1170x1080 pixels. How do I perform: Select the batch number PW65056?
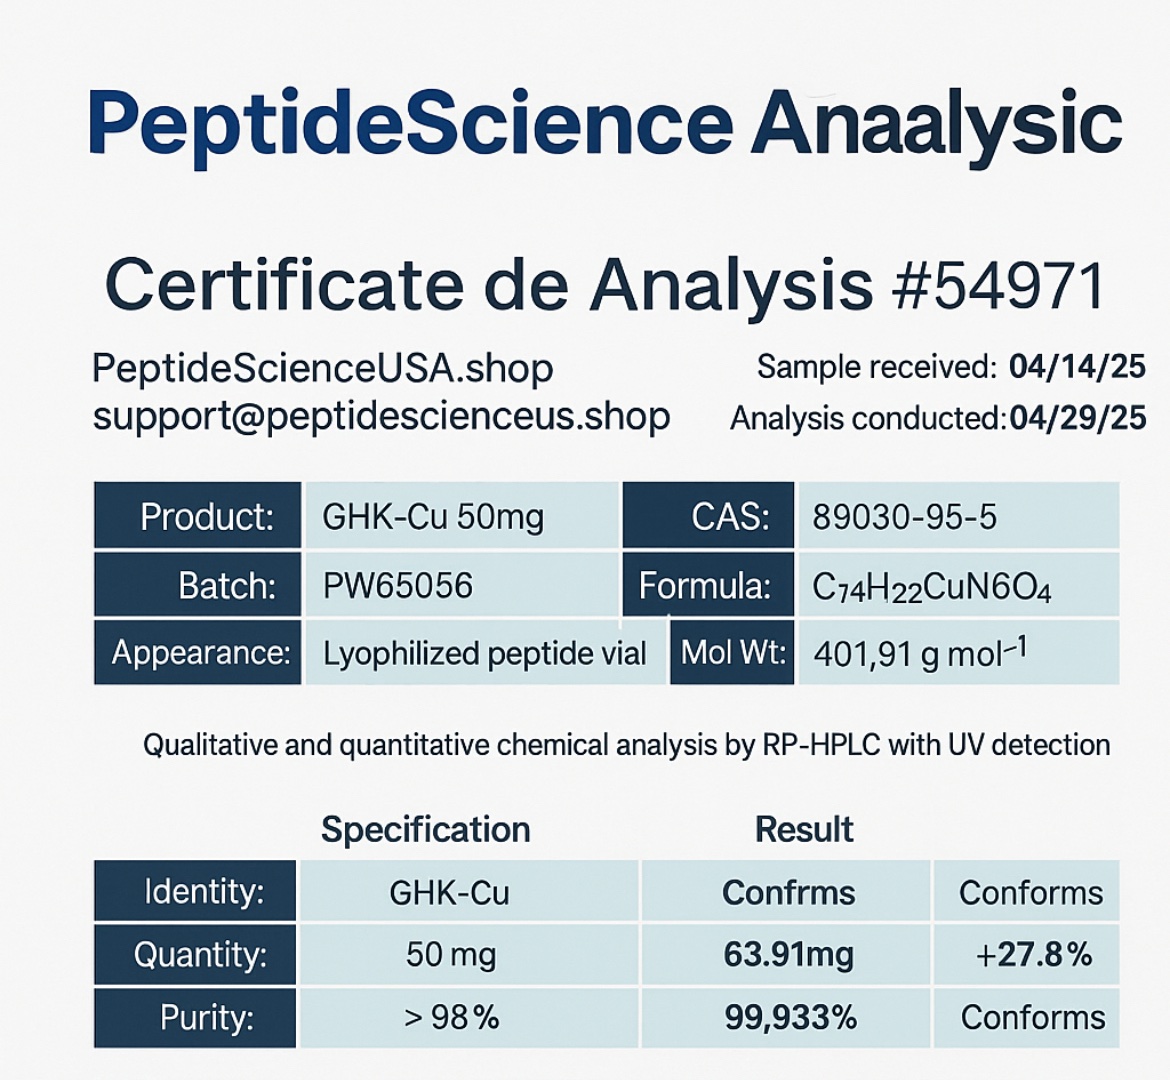tap(398, 585)
